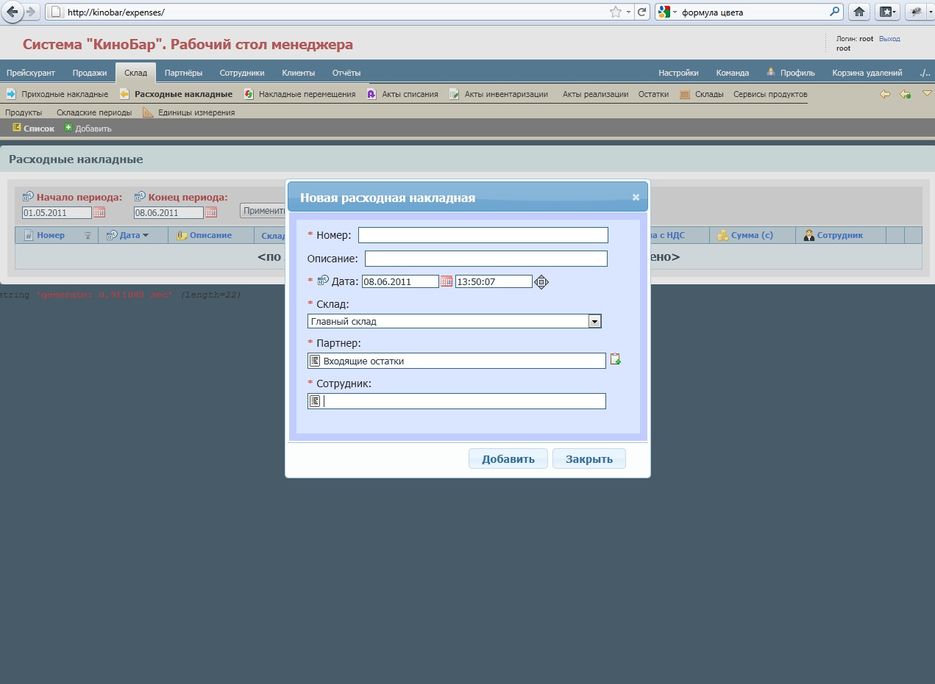Click the Начало периода date field
935x684 pixels.
pos(57,212)
